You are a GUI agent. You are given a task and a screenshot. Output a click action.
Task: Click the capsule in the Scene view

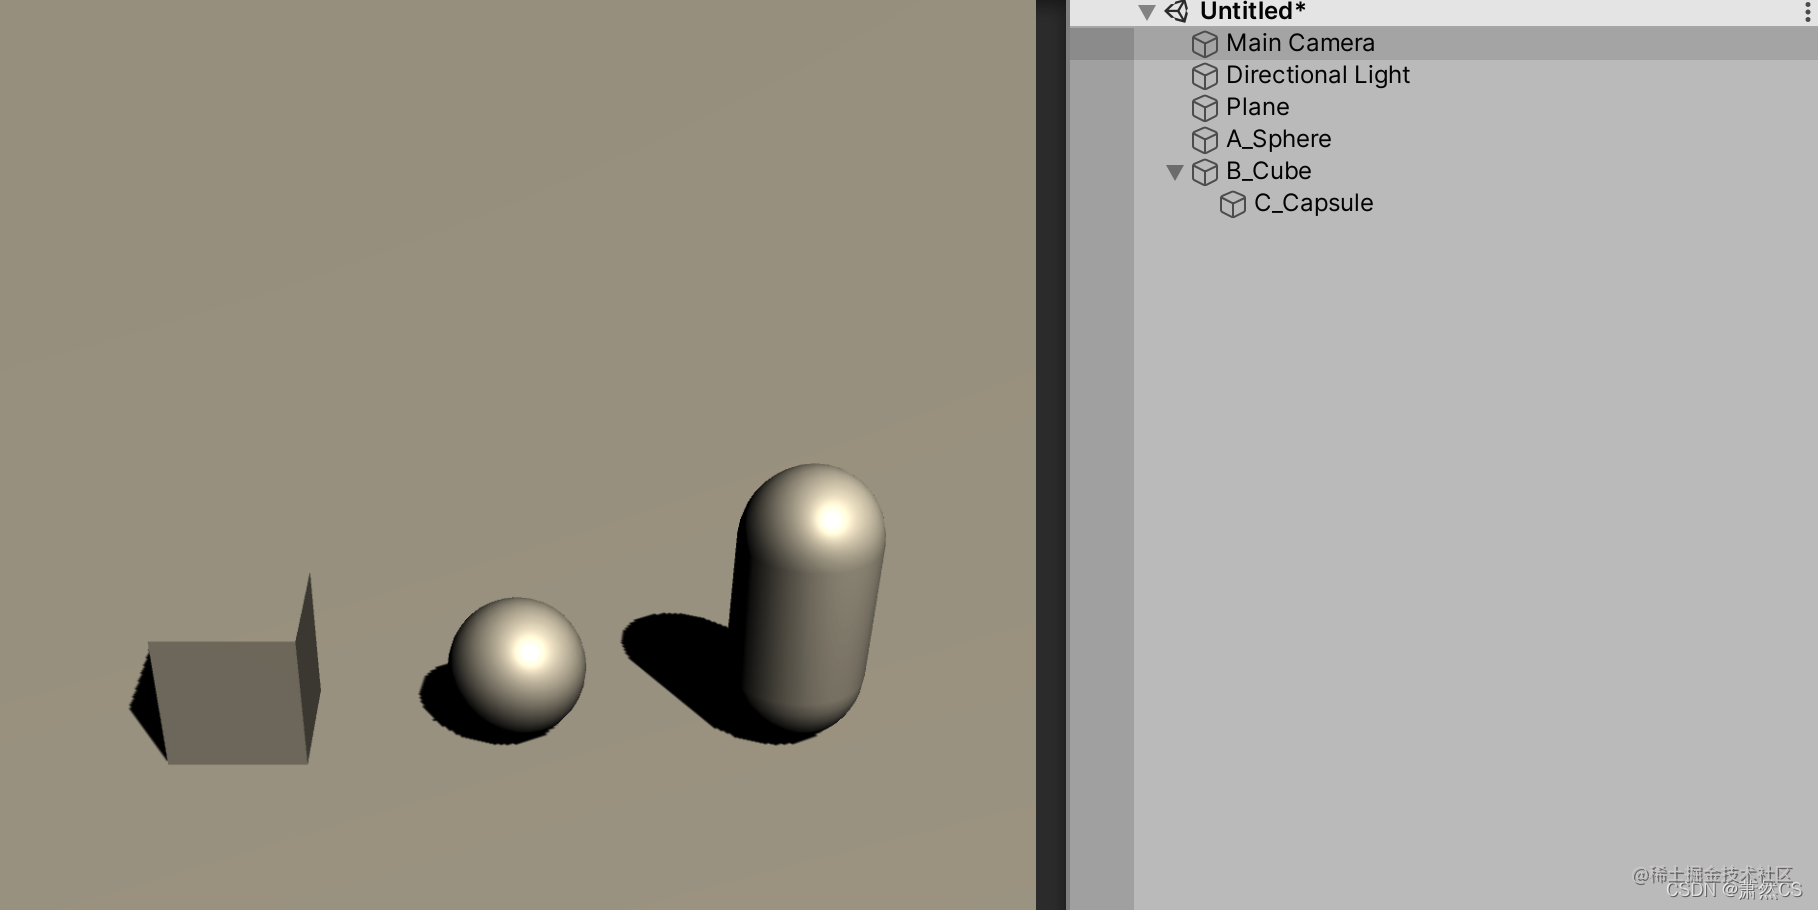pyautogui.click(x=810, y=600)
